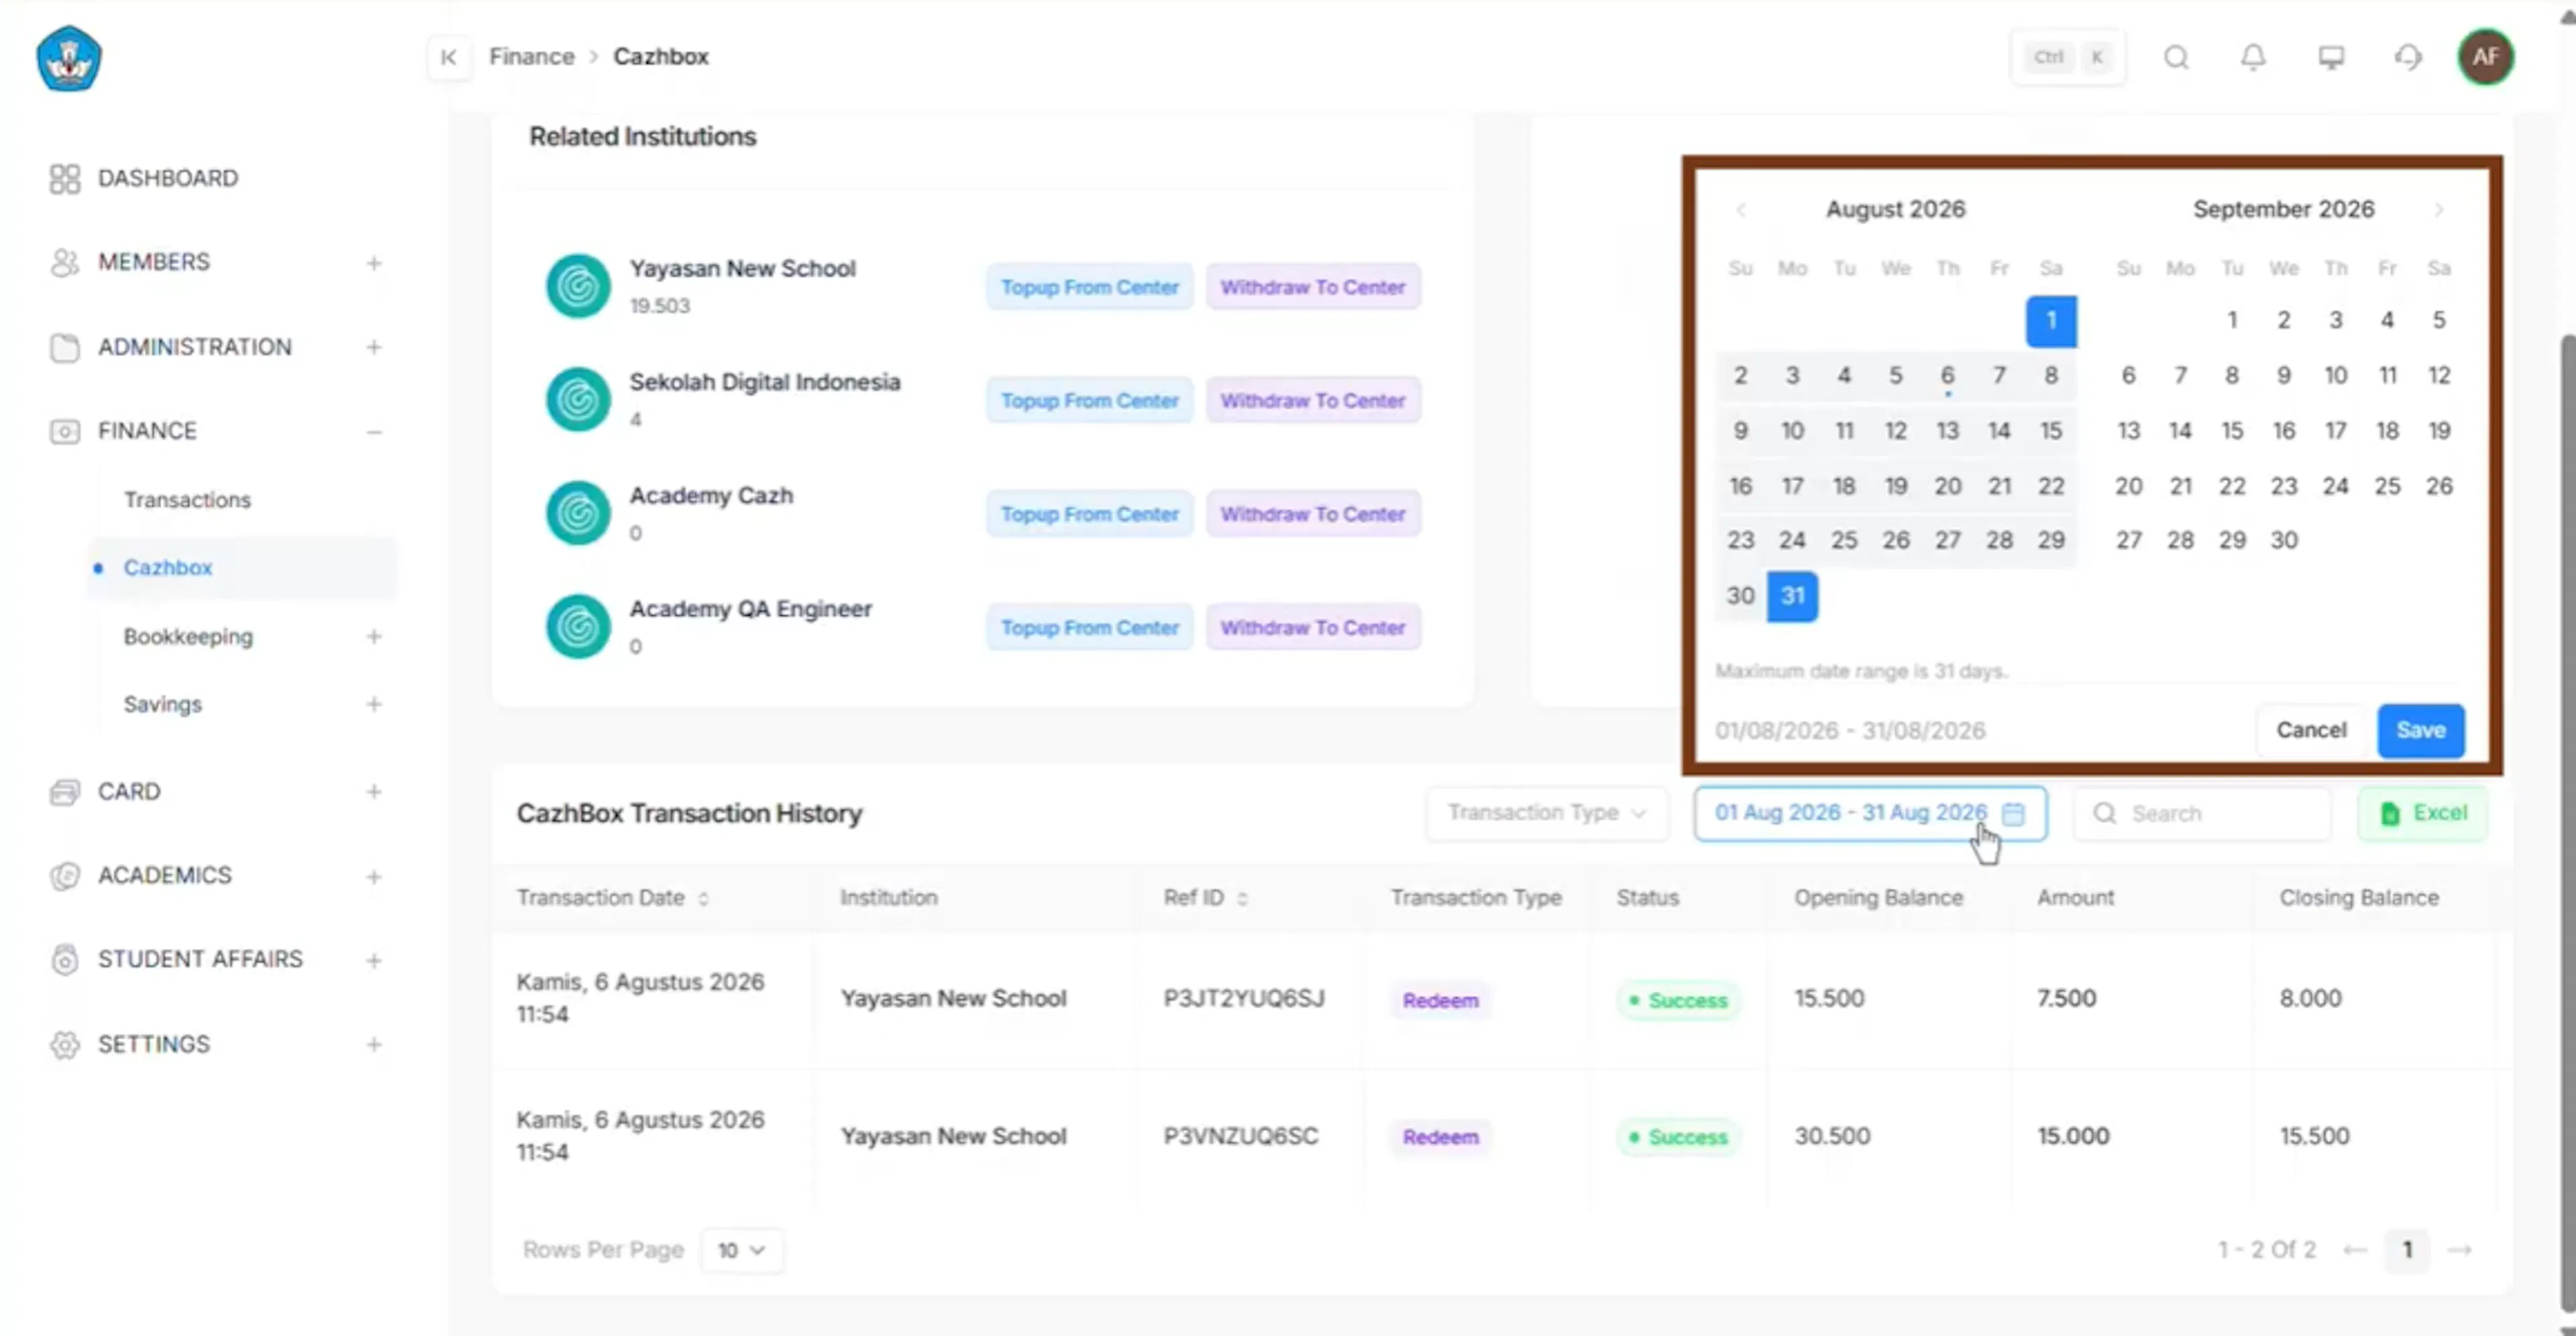2576x1336 pixels.
Task: Go to the next page arrow
Action: pyautogui.click(x=2460, y=1250)
